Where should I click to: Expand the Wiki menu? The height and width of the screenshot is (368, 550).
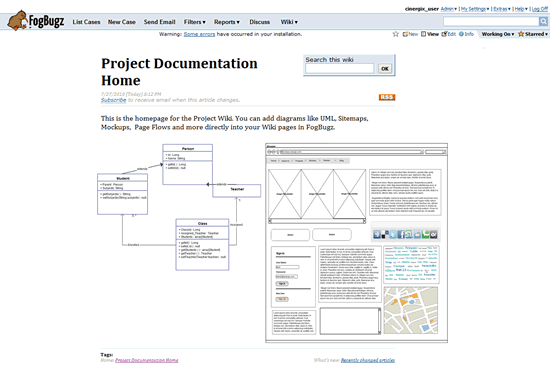289,22
